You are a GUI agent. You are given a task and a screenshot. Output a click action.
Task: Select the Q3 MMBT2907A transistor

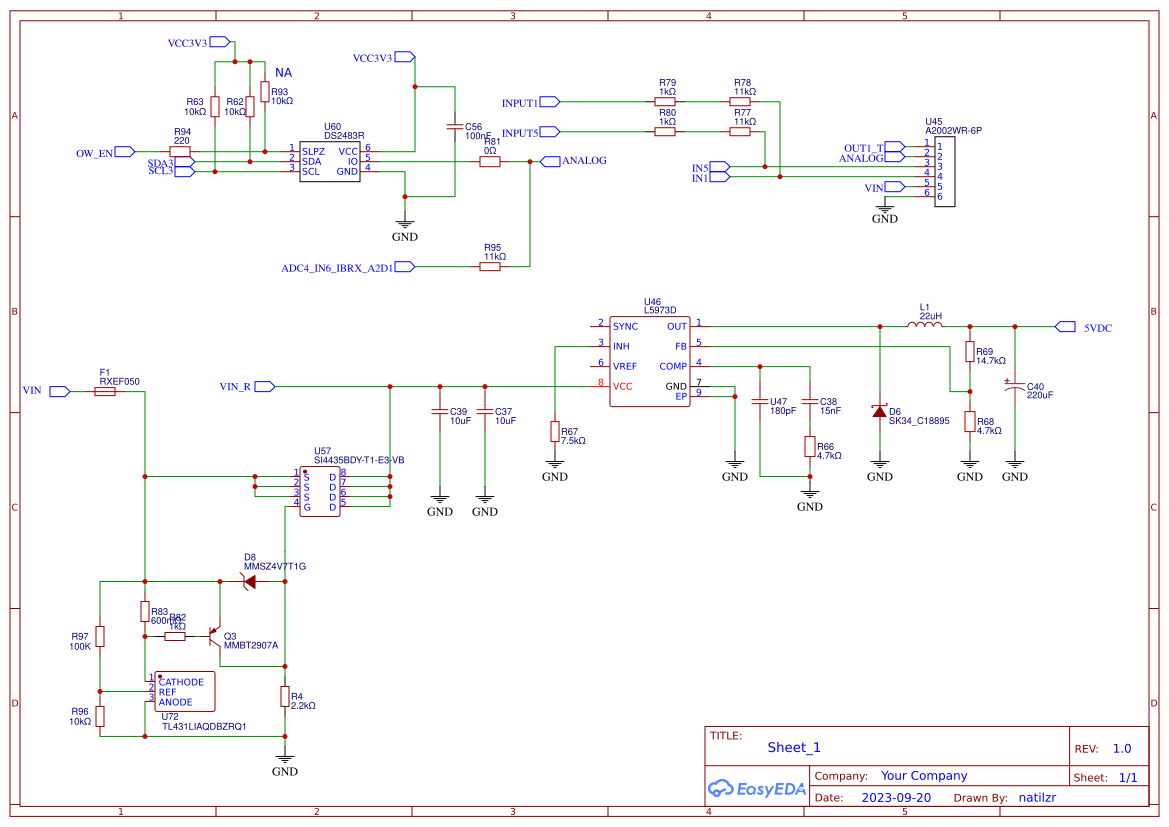point(214,636)
